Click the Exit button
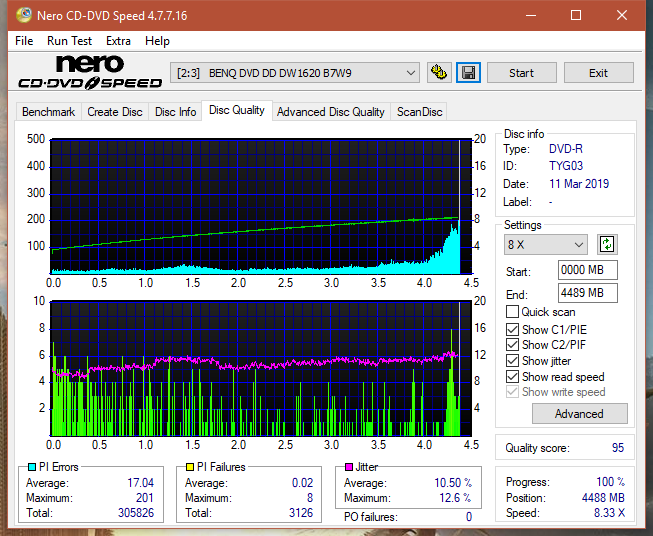This screenshot has height=536, width=653. coord(598,73)
